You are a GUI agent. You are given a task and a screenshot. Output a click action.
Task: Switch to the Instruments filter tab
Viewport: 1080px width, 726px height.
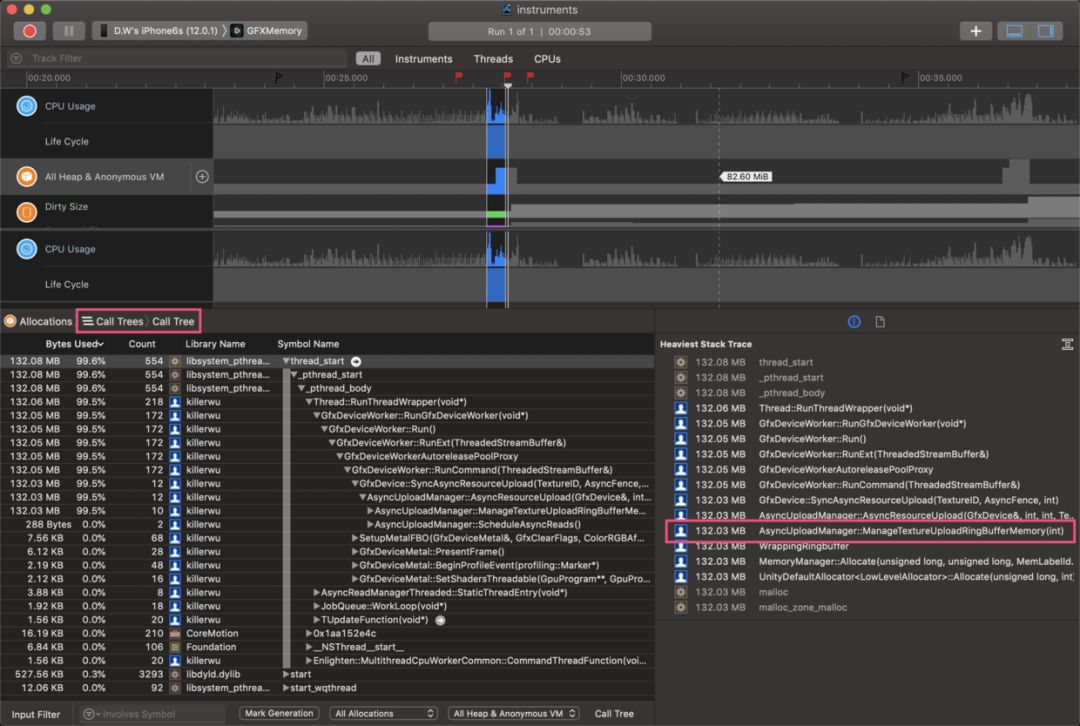pos(424,59)
